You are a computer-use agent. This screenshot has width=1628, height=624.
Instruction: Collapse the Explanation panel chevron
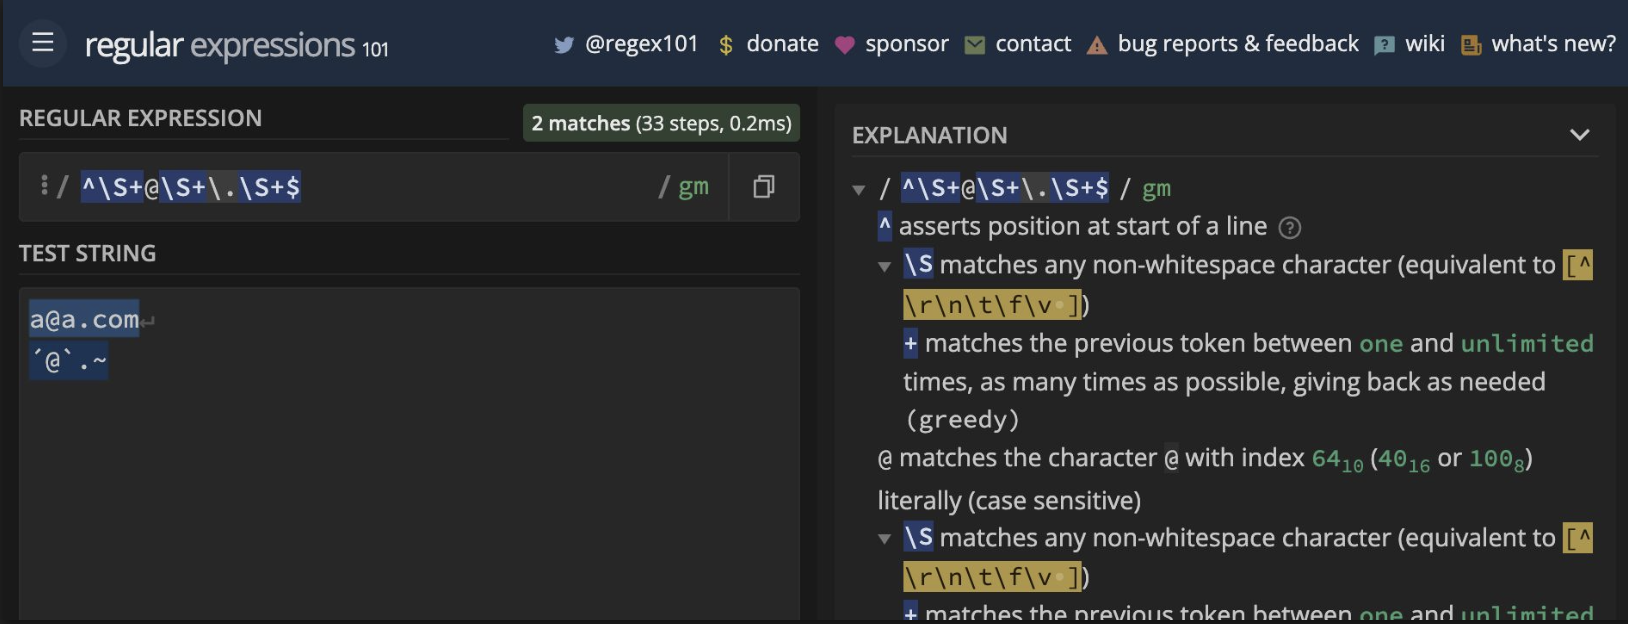click(x=1580, y=135)
